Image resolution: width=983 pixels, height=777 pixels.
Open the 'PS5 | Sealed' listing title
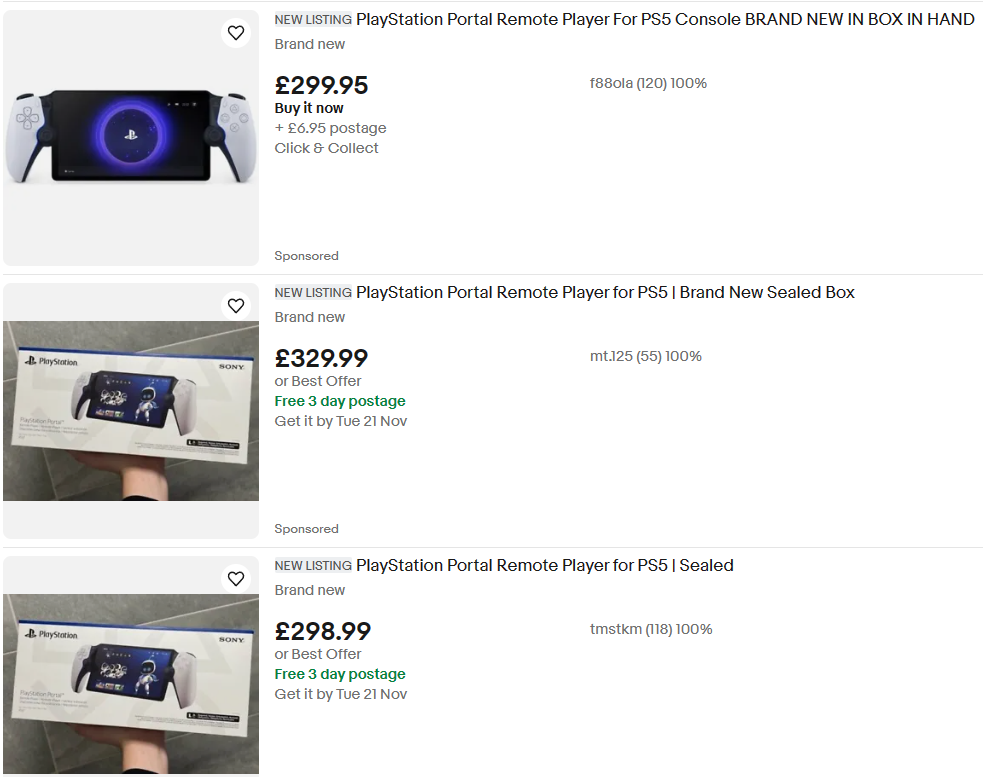coord(544,565)
